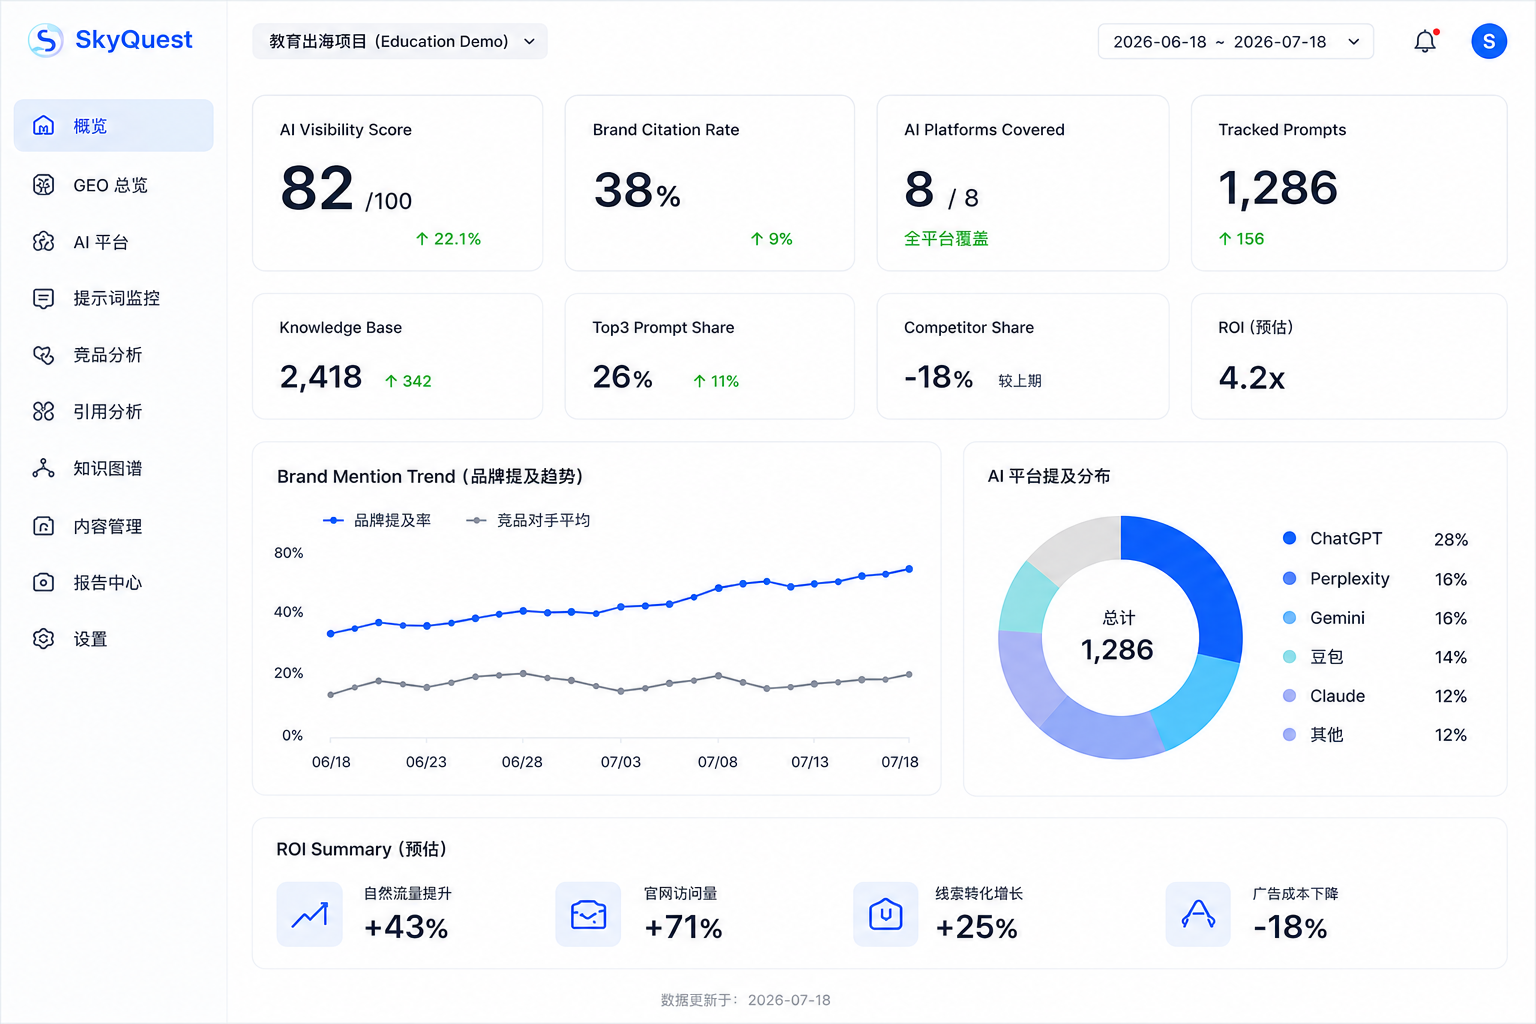1536x1024 pixels.
Task: Click the AI Visibility Score value 82
Action: [x=317, y=188]
